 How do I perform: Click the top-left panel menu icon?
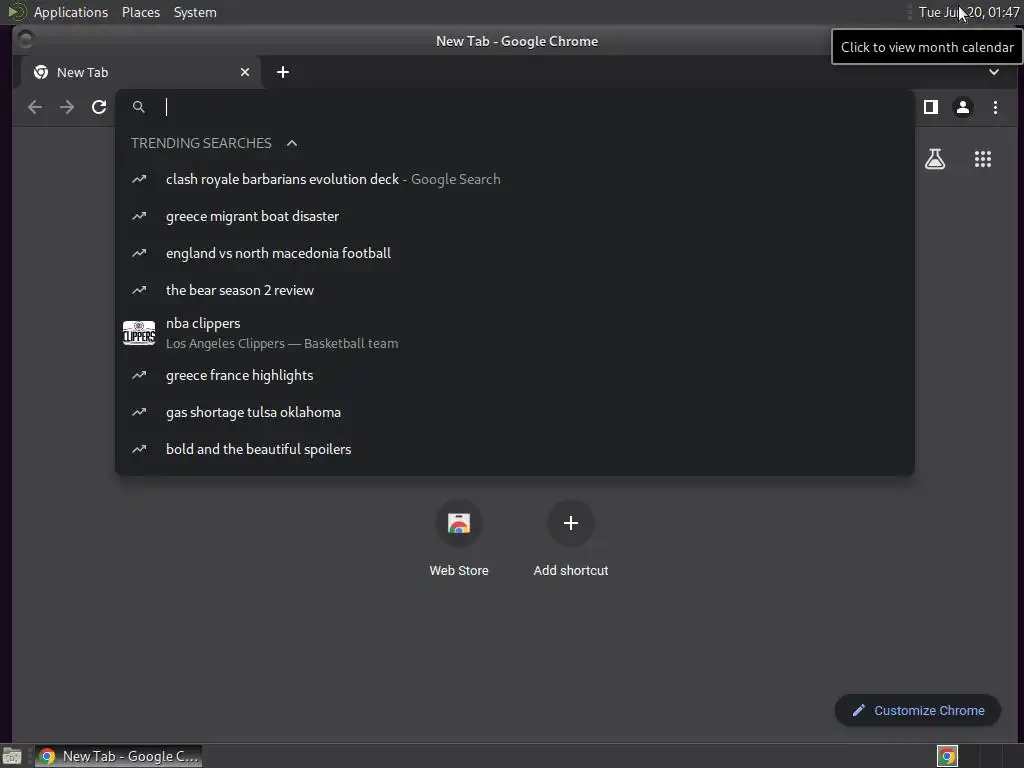17,12
